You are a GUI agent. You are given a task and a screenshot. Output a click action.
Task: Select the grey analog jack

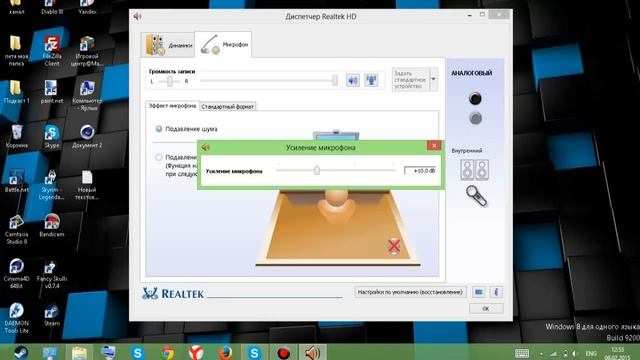point(475,118)
